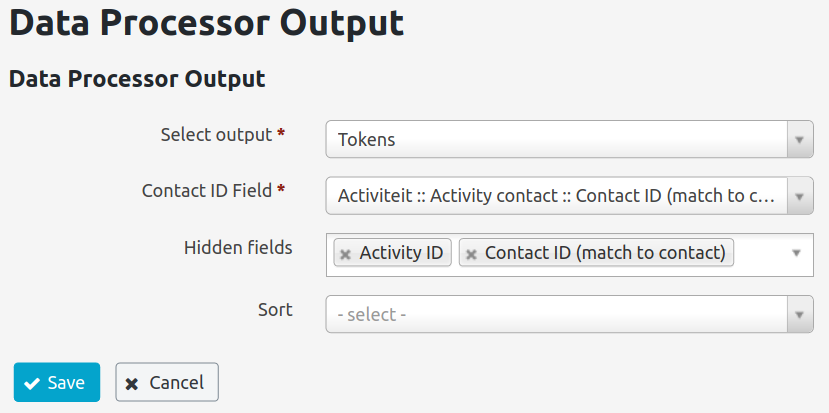Screen dimensions: 829x413
Task: Select the Activity ID tag text
Action: (x=401, y=253)
